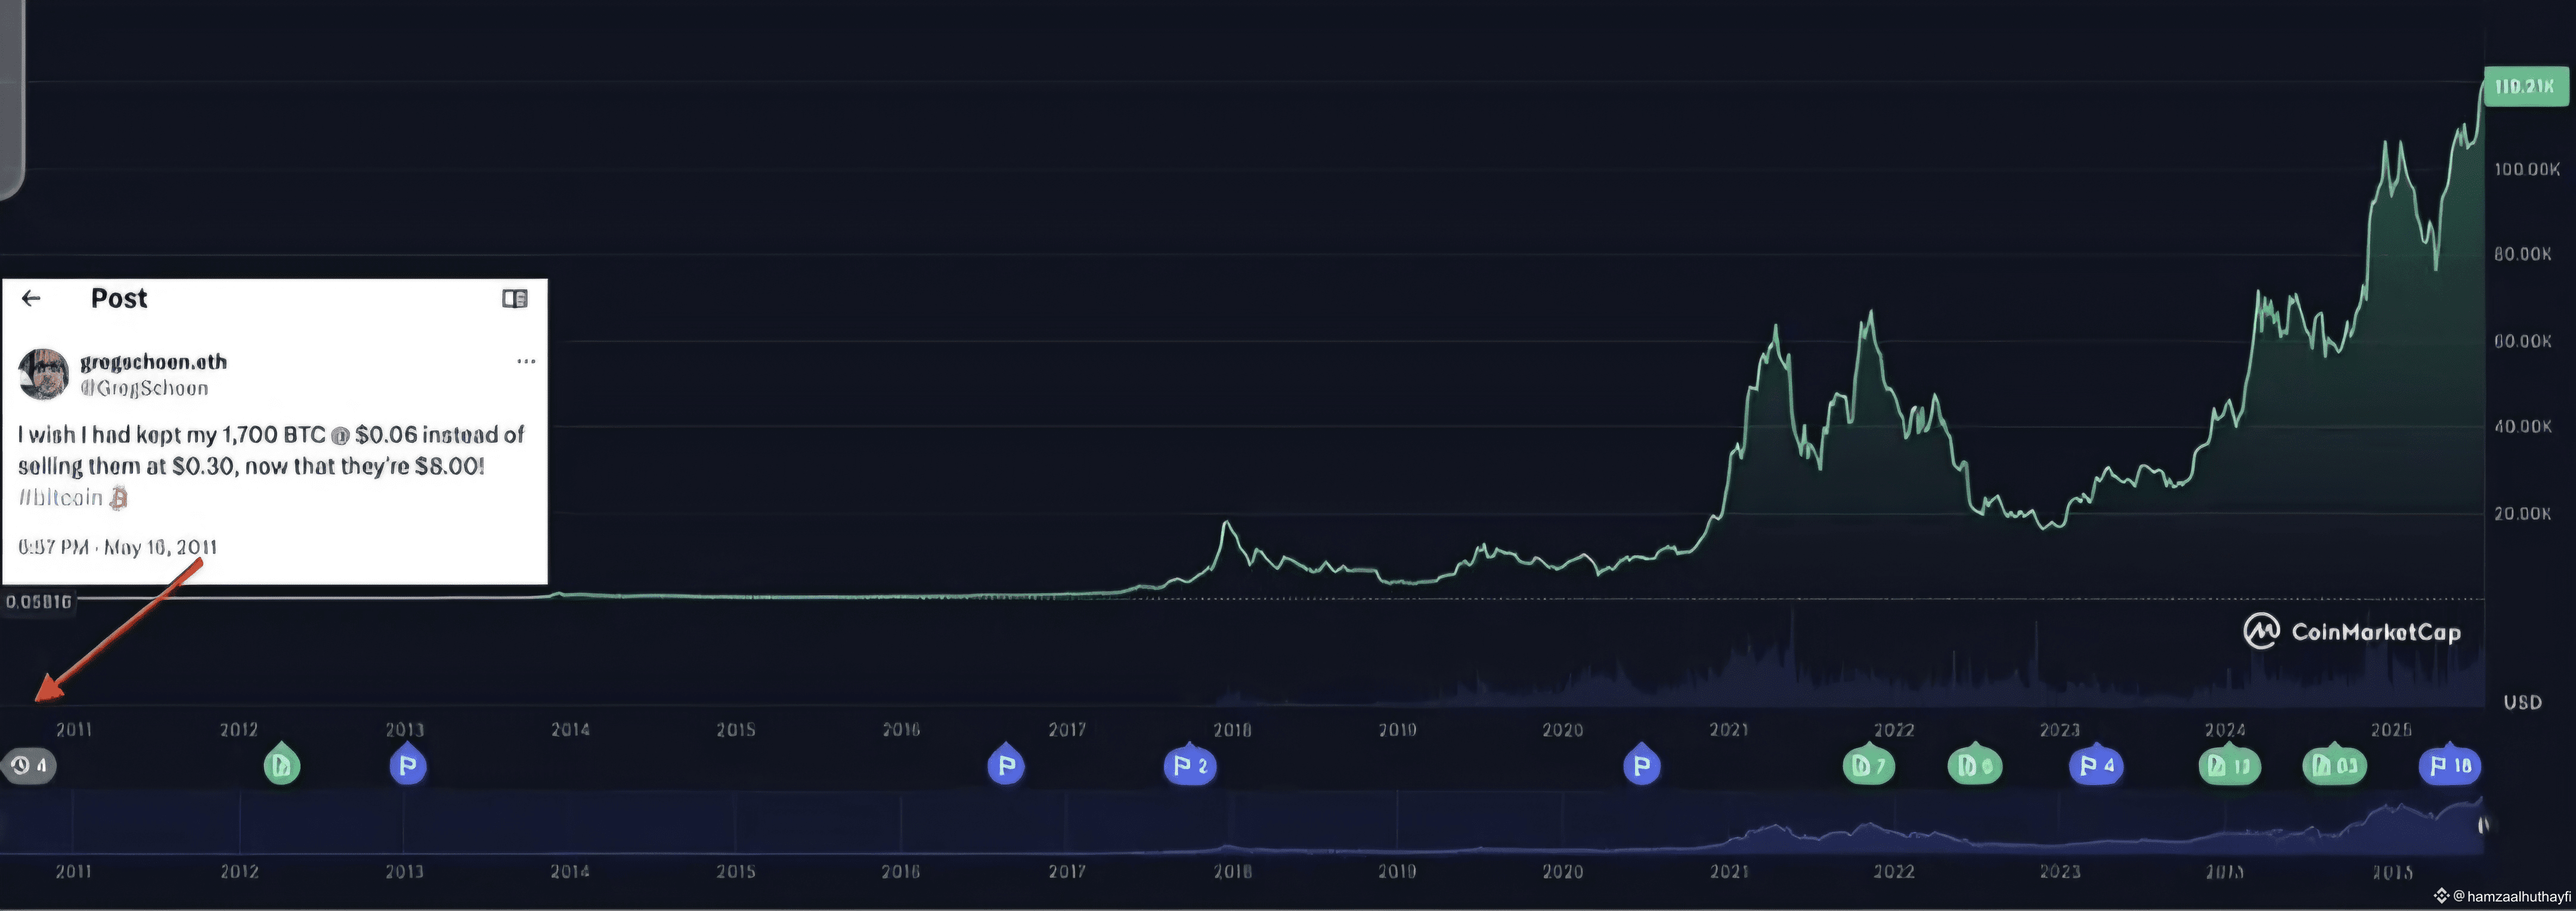Image resolution: width=2576 pixels, height=911 pixels.
Task: Click the blue flag marker labeled 4
Action: coord(2096,766)
